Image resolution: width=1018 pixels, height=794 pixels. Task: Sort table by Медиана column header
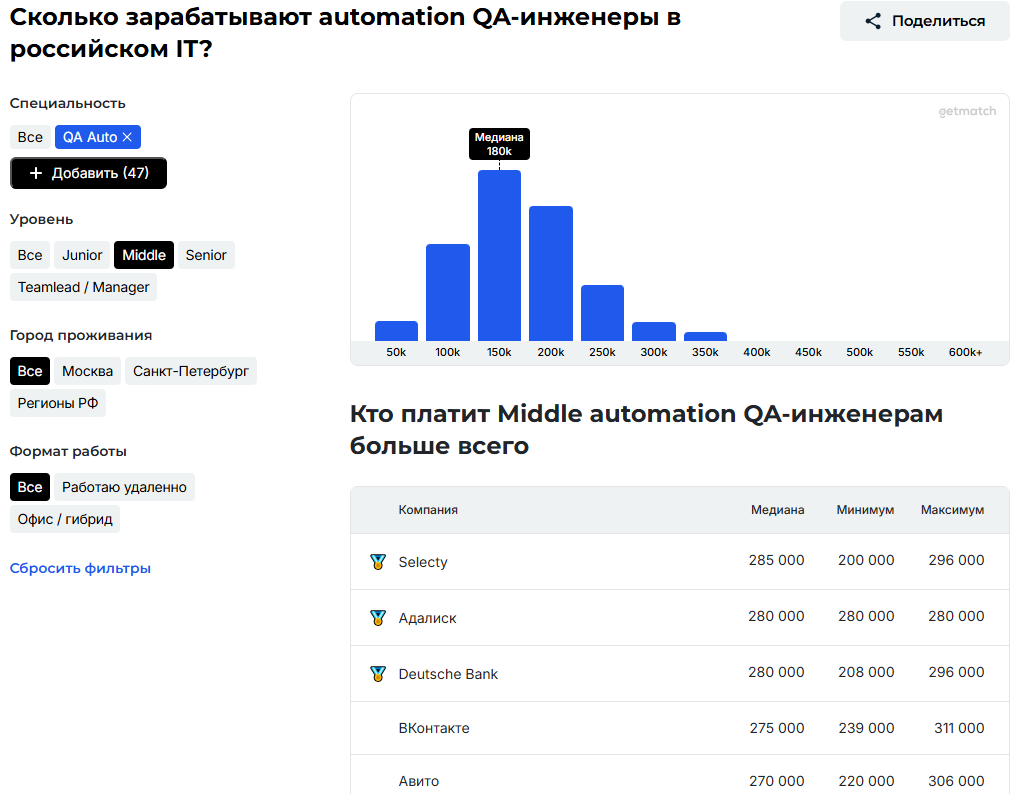777,510
